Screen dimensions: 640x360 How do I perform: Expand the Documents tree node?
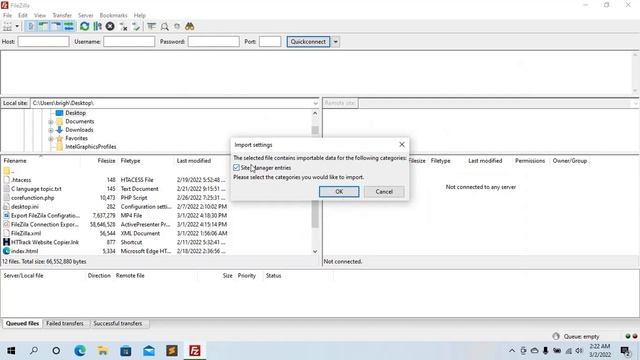[51, 122]
